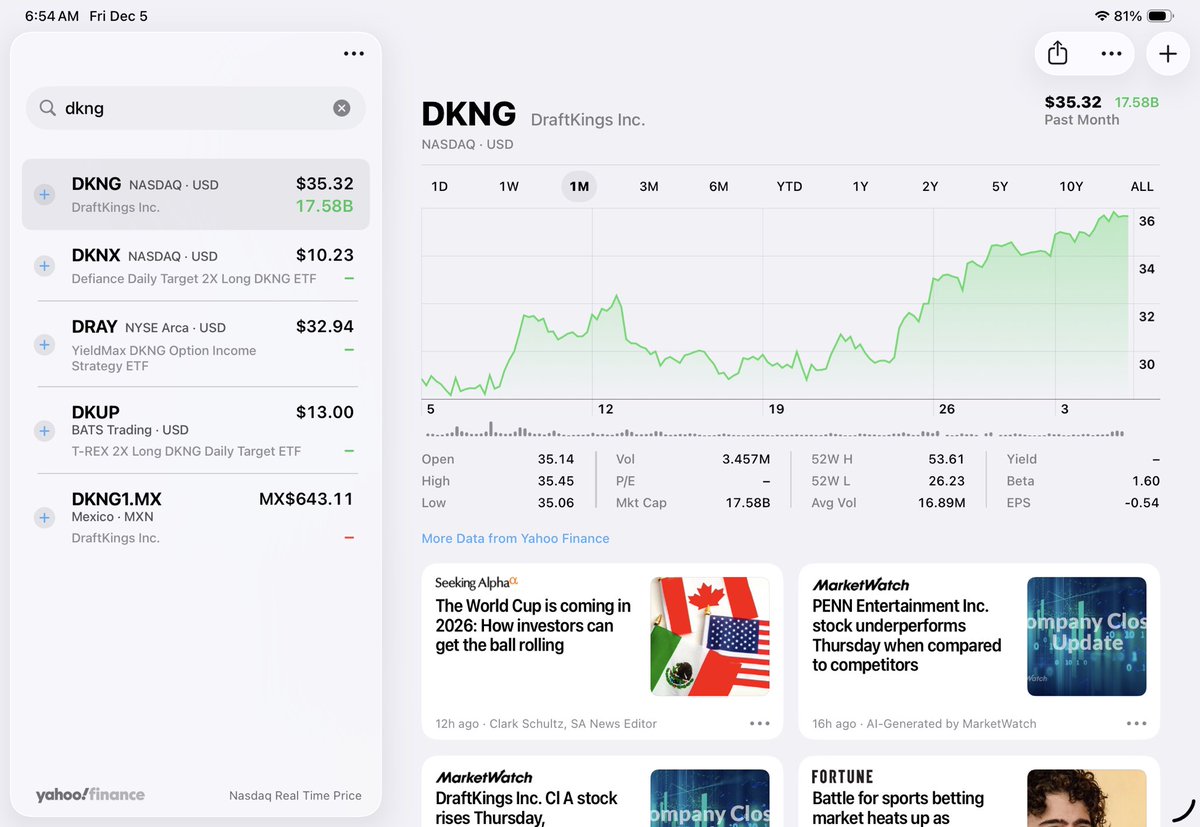1200x827 pixels.
Task: Clear the search field with the X icon
Action: (x=342, y=108)
